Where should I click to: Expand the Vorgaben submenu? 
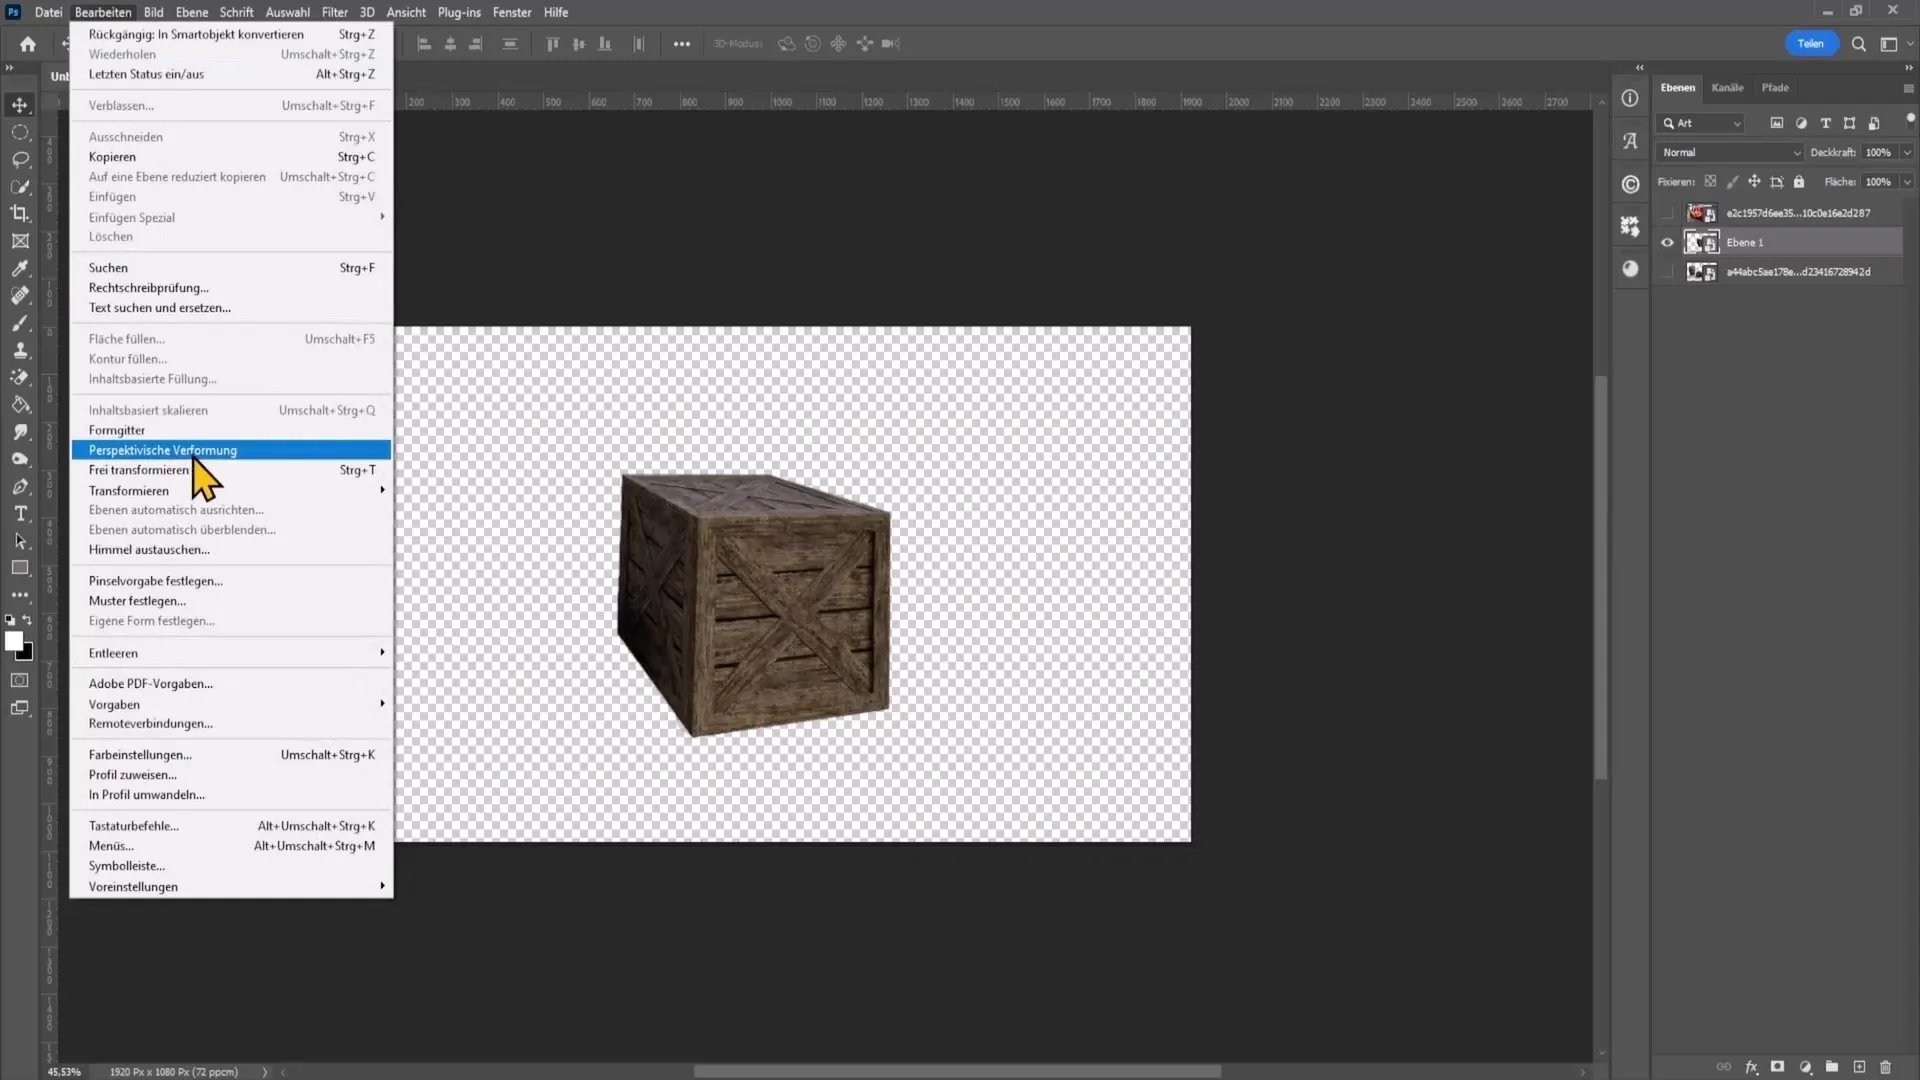coord(231,704)
